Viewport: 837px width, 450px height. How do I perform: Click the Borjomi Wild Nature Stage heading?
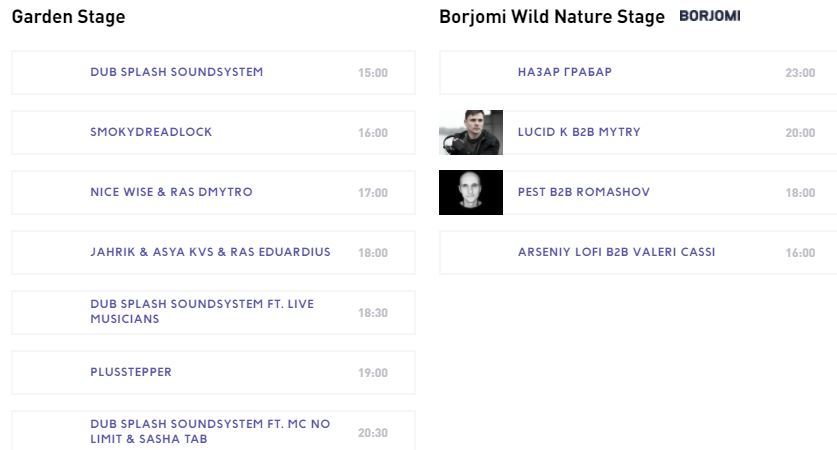[x=552, y=18]
